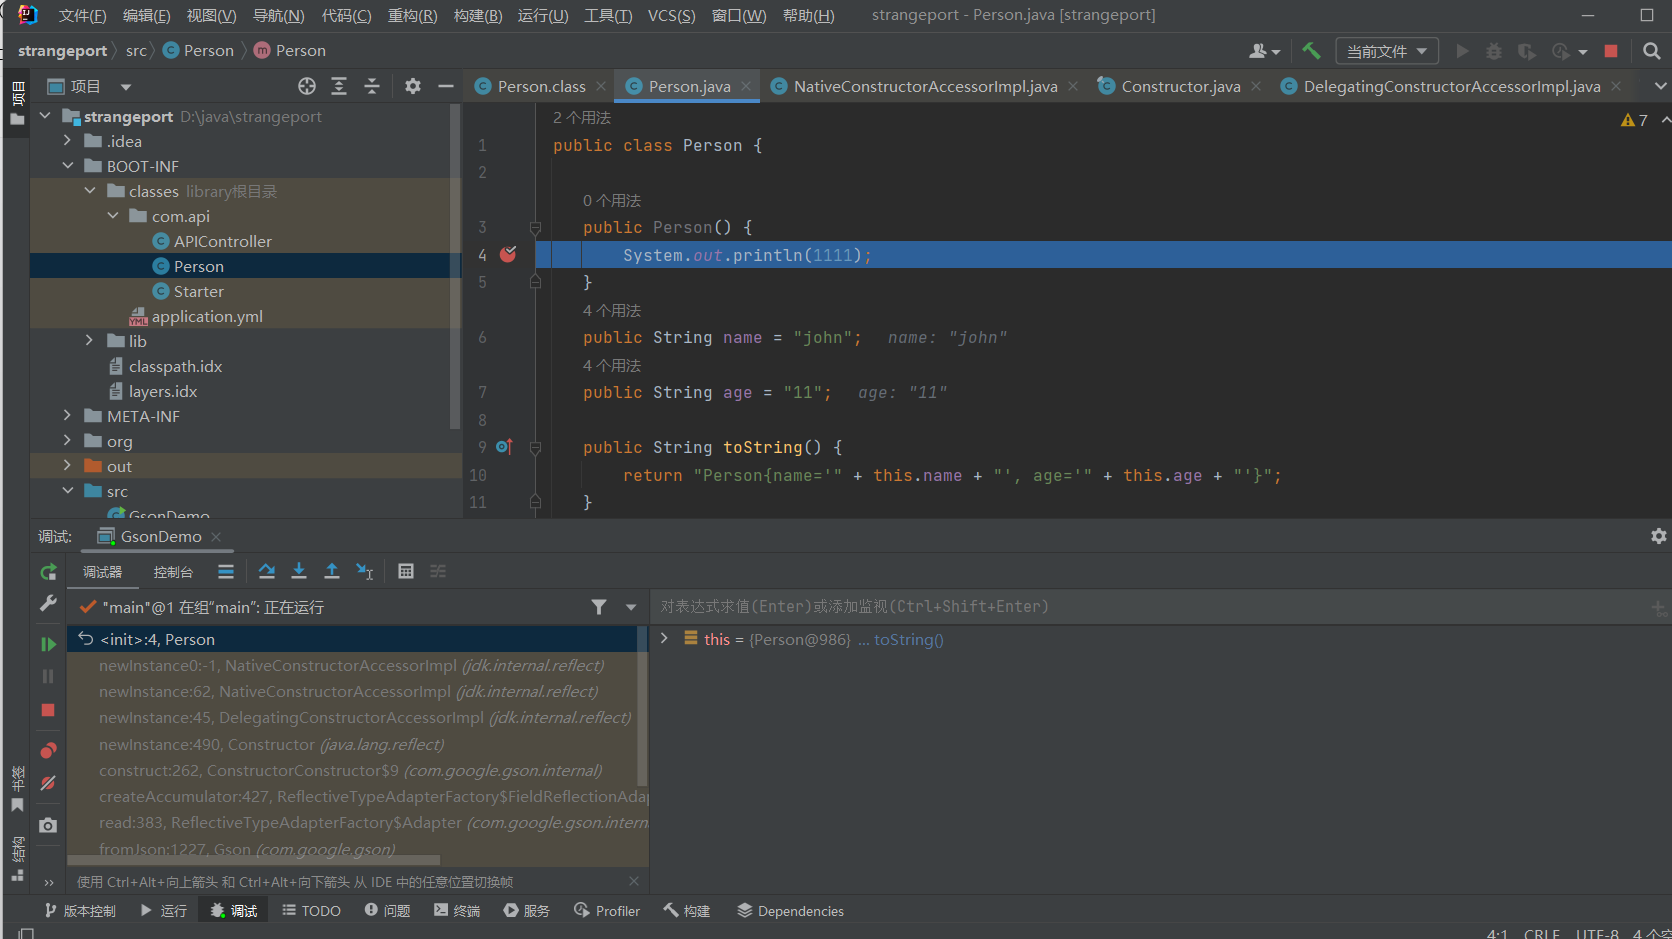Expand all in Project panel

(339, 86)
